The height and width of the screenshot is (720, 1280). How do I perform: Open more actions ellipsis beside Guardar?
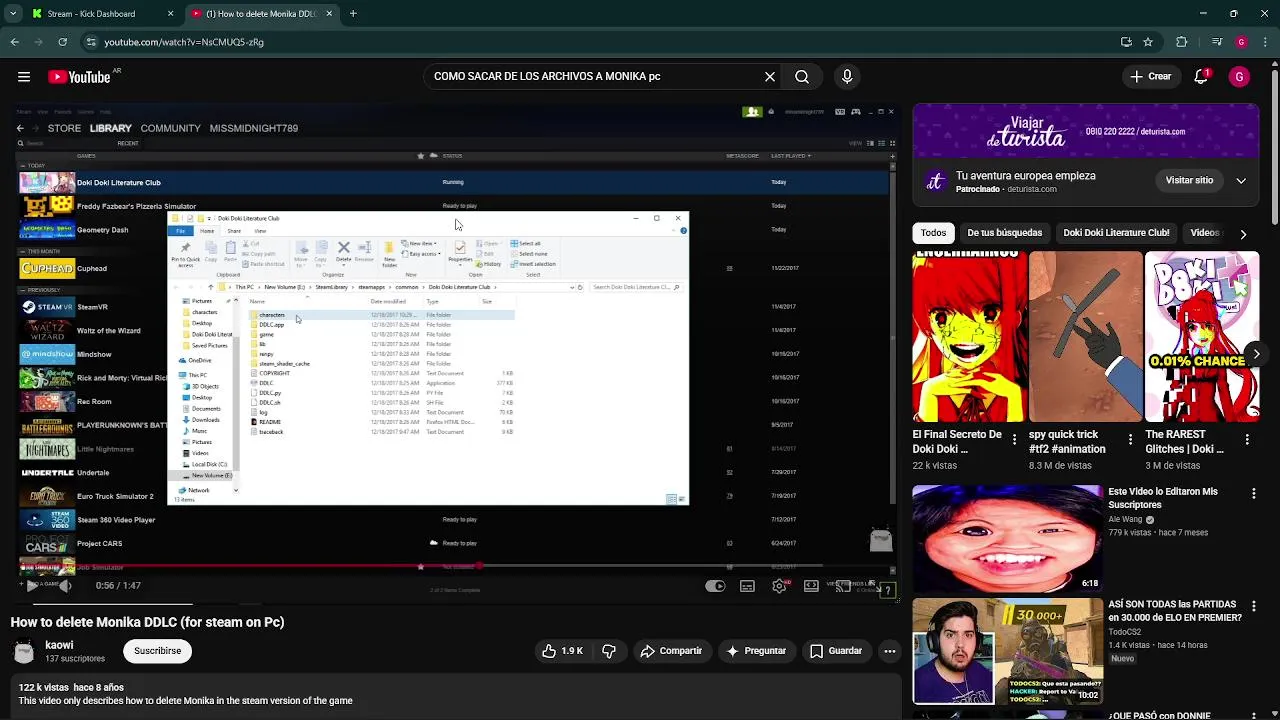point(890,651)
